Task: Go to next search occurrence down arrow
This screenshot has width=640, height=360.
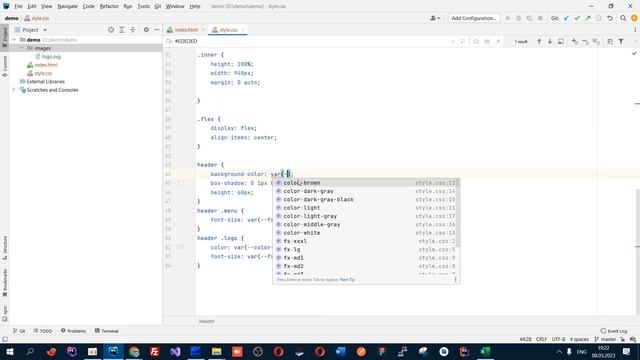Action: pos(550,42)
